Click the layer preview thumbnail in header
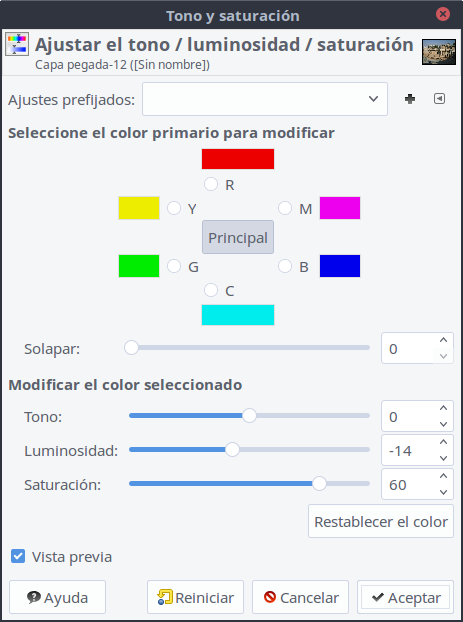This screenshot has width=463, height=622. (438, 52)
